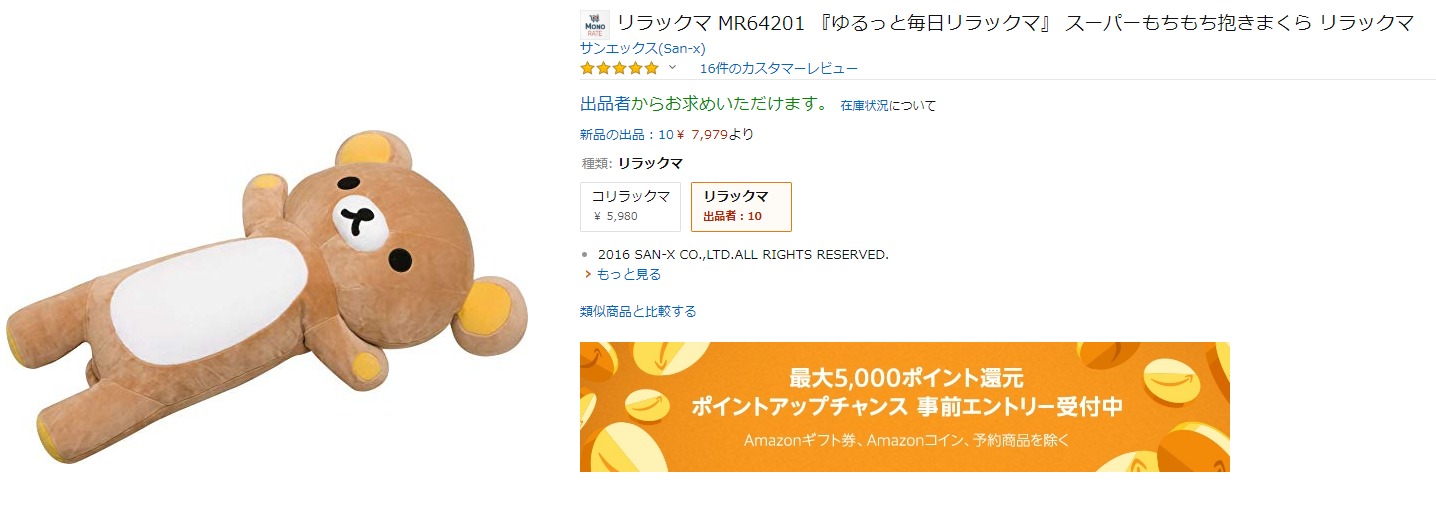Expand もっと見る to show more details
Image resolution: width=1436 pixels, height=518 pixels.
(628, 274)
